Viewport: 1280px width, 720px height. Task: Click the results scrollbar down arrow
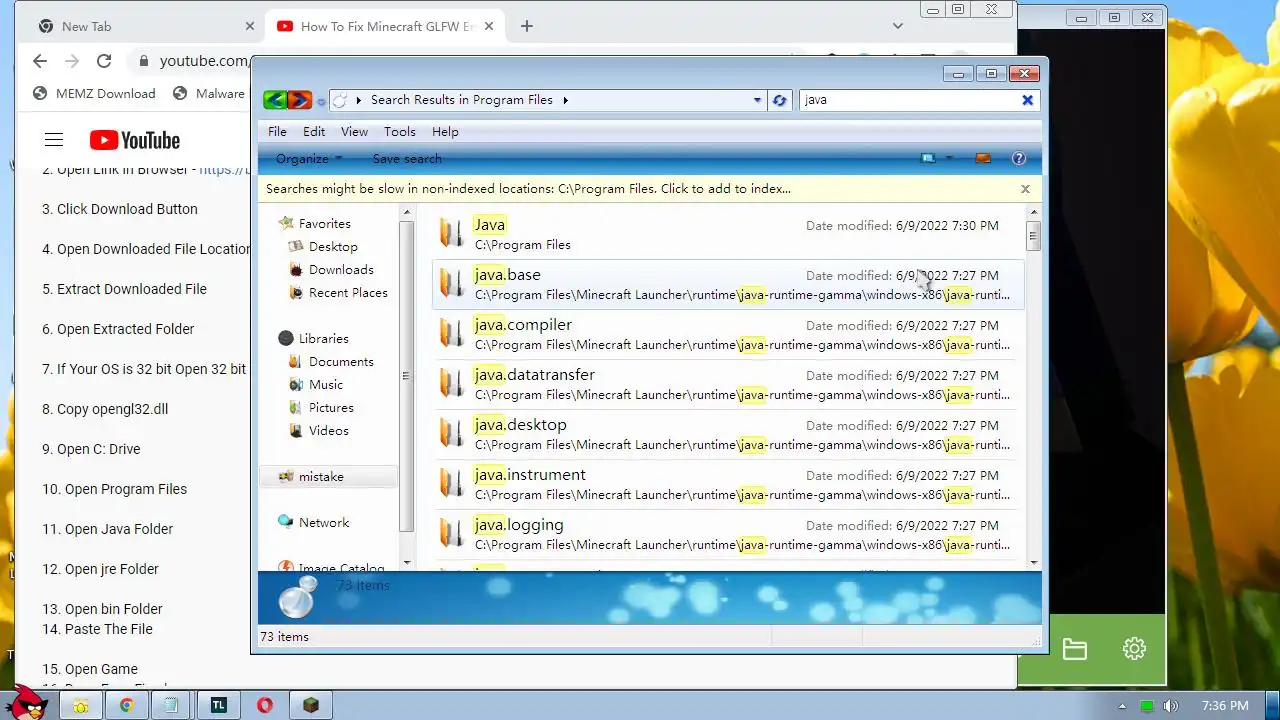pyautogui.click(x=1034, y=563)
